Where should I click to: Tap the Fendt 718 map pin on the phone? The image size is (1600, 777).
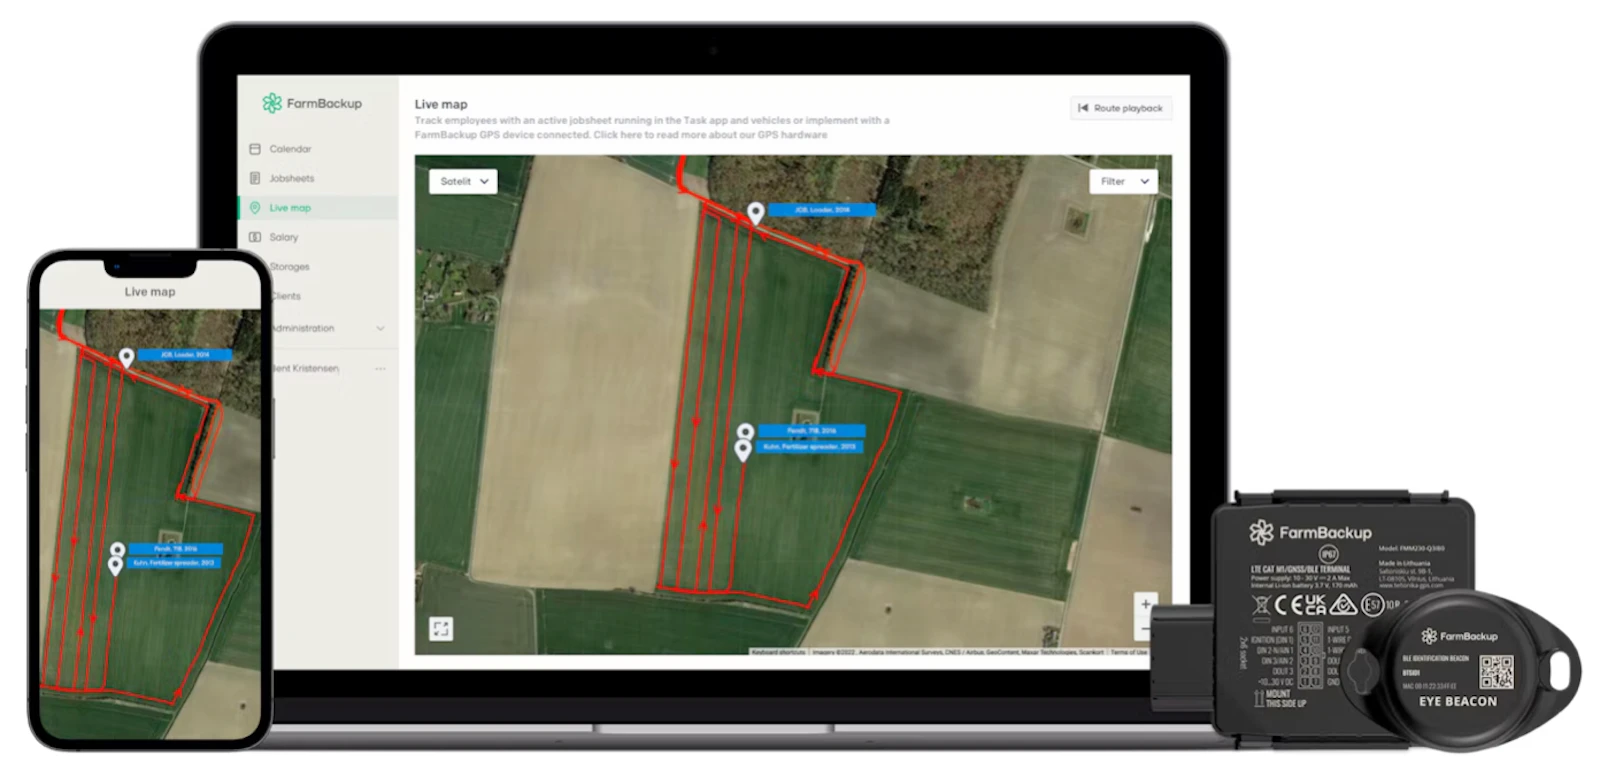pyautogui.click(x=117, y=550)
